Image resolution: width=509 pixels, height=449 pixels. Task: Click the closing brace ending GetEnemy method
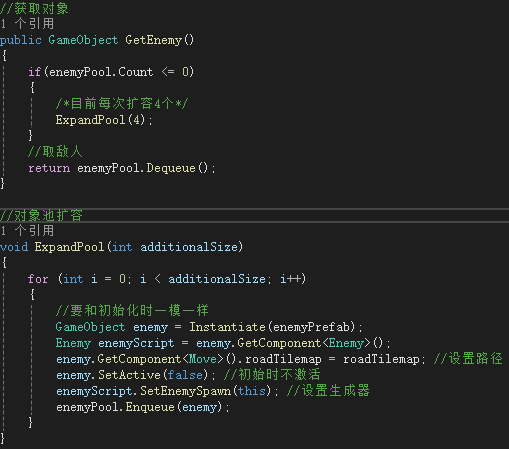pyautogui.click(x=3, y=184)
